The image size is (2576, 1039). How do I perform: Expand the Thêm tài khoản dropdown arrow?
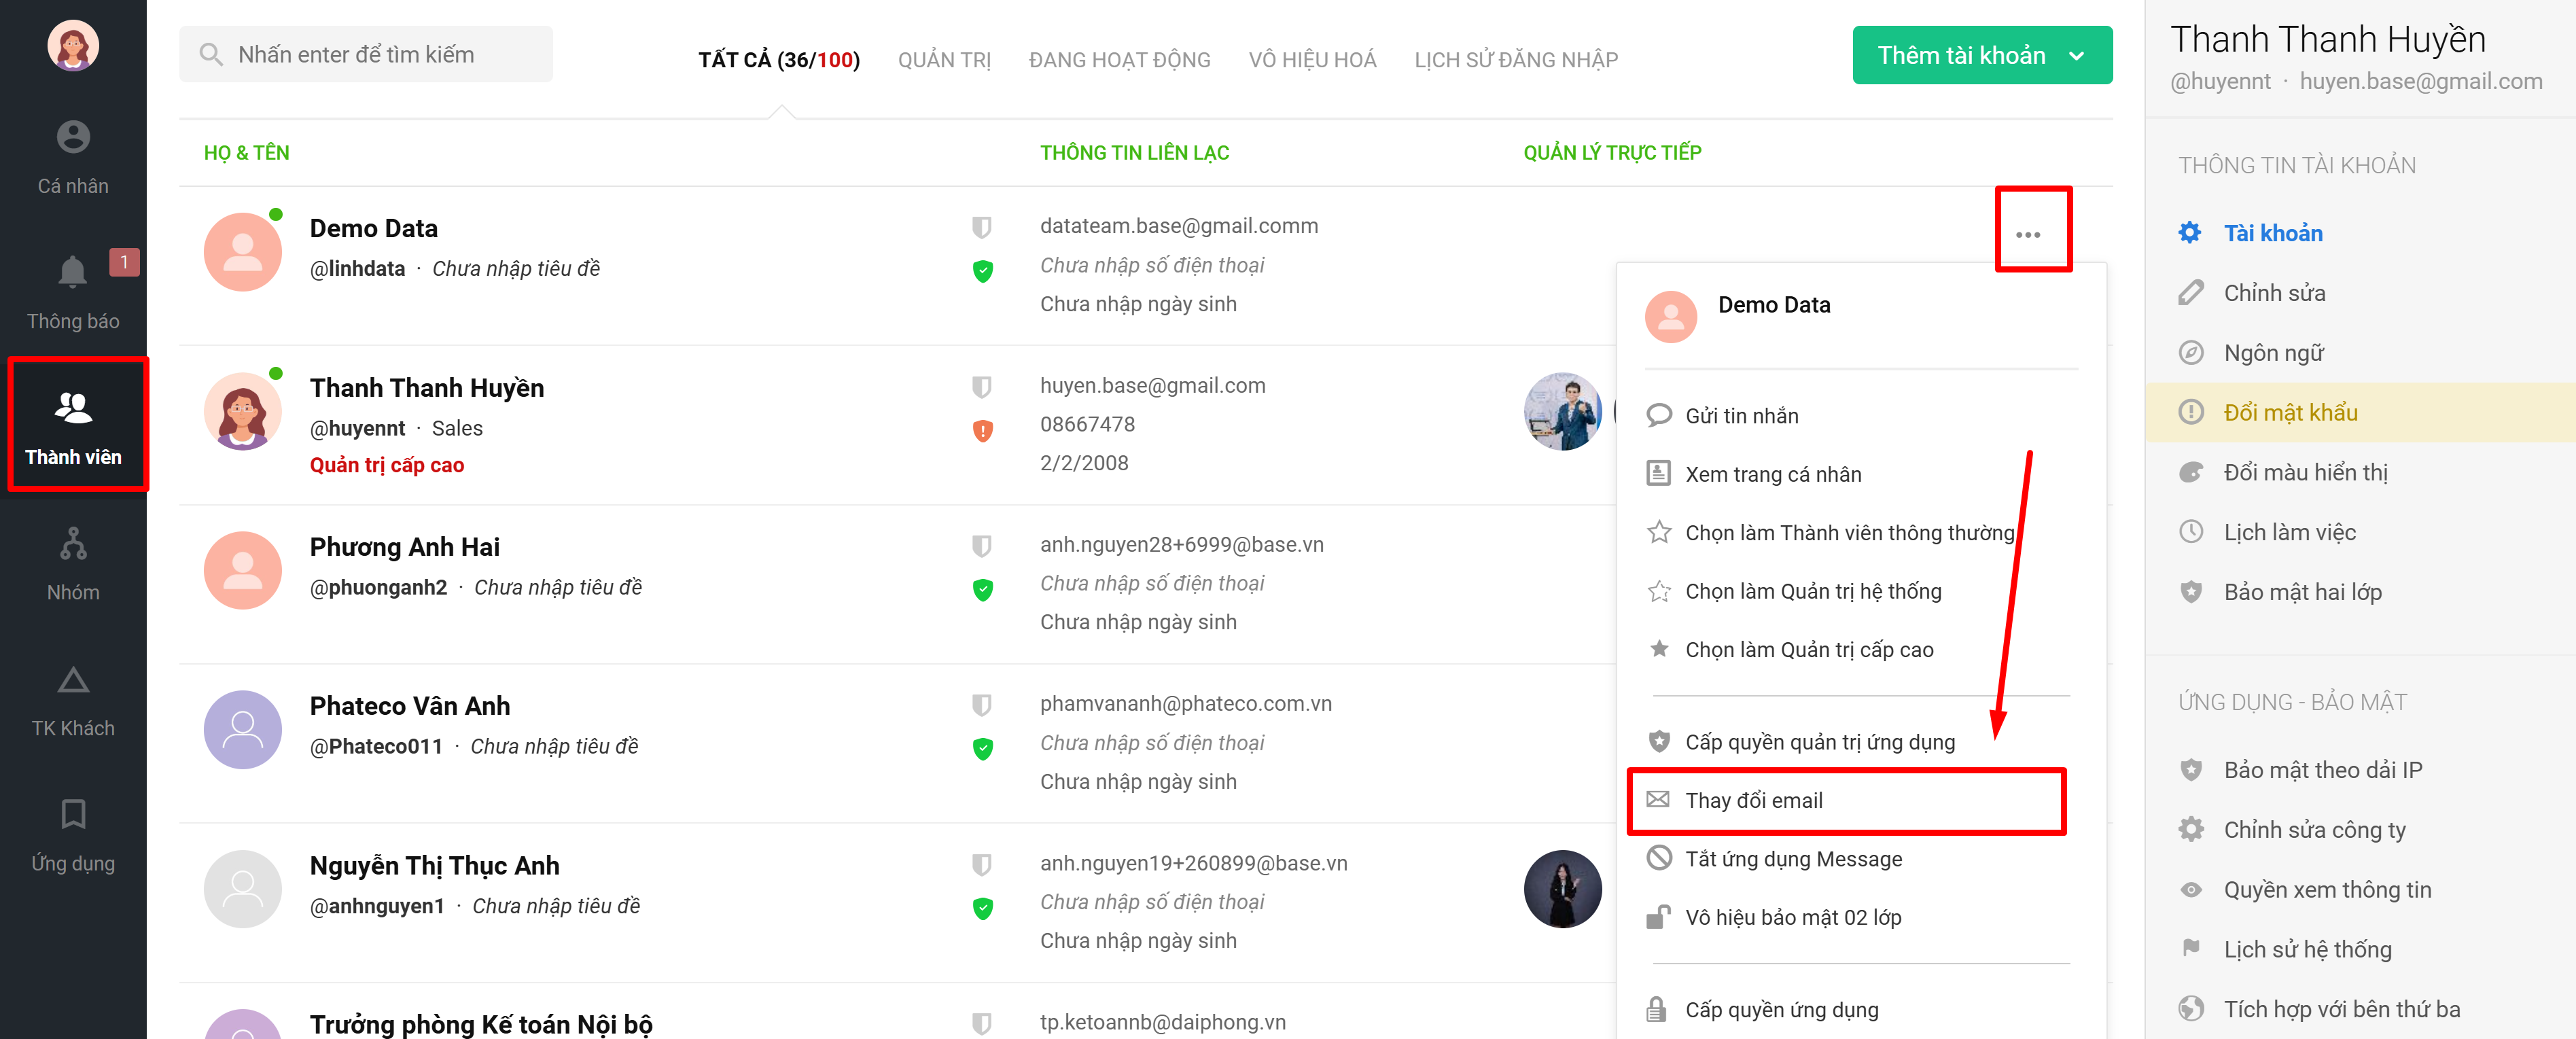[x=2077, y=56]
